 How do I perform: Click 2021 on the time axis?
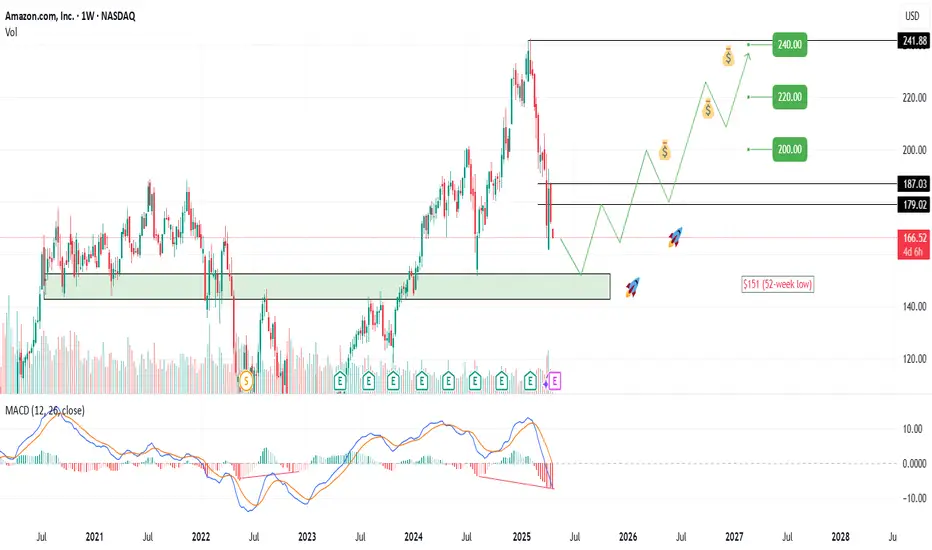click(x=95, y=537)
